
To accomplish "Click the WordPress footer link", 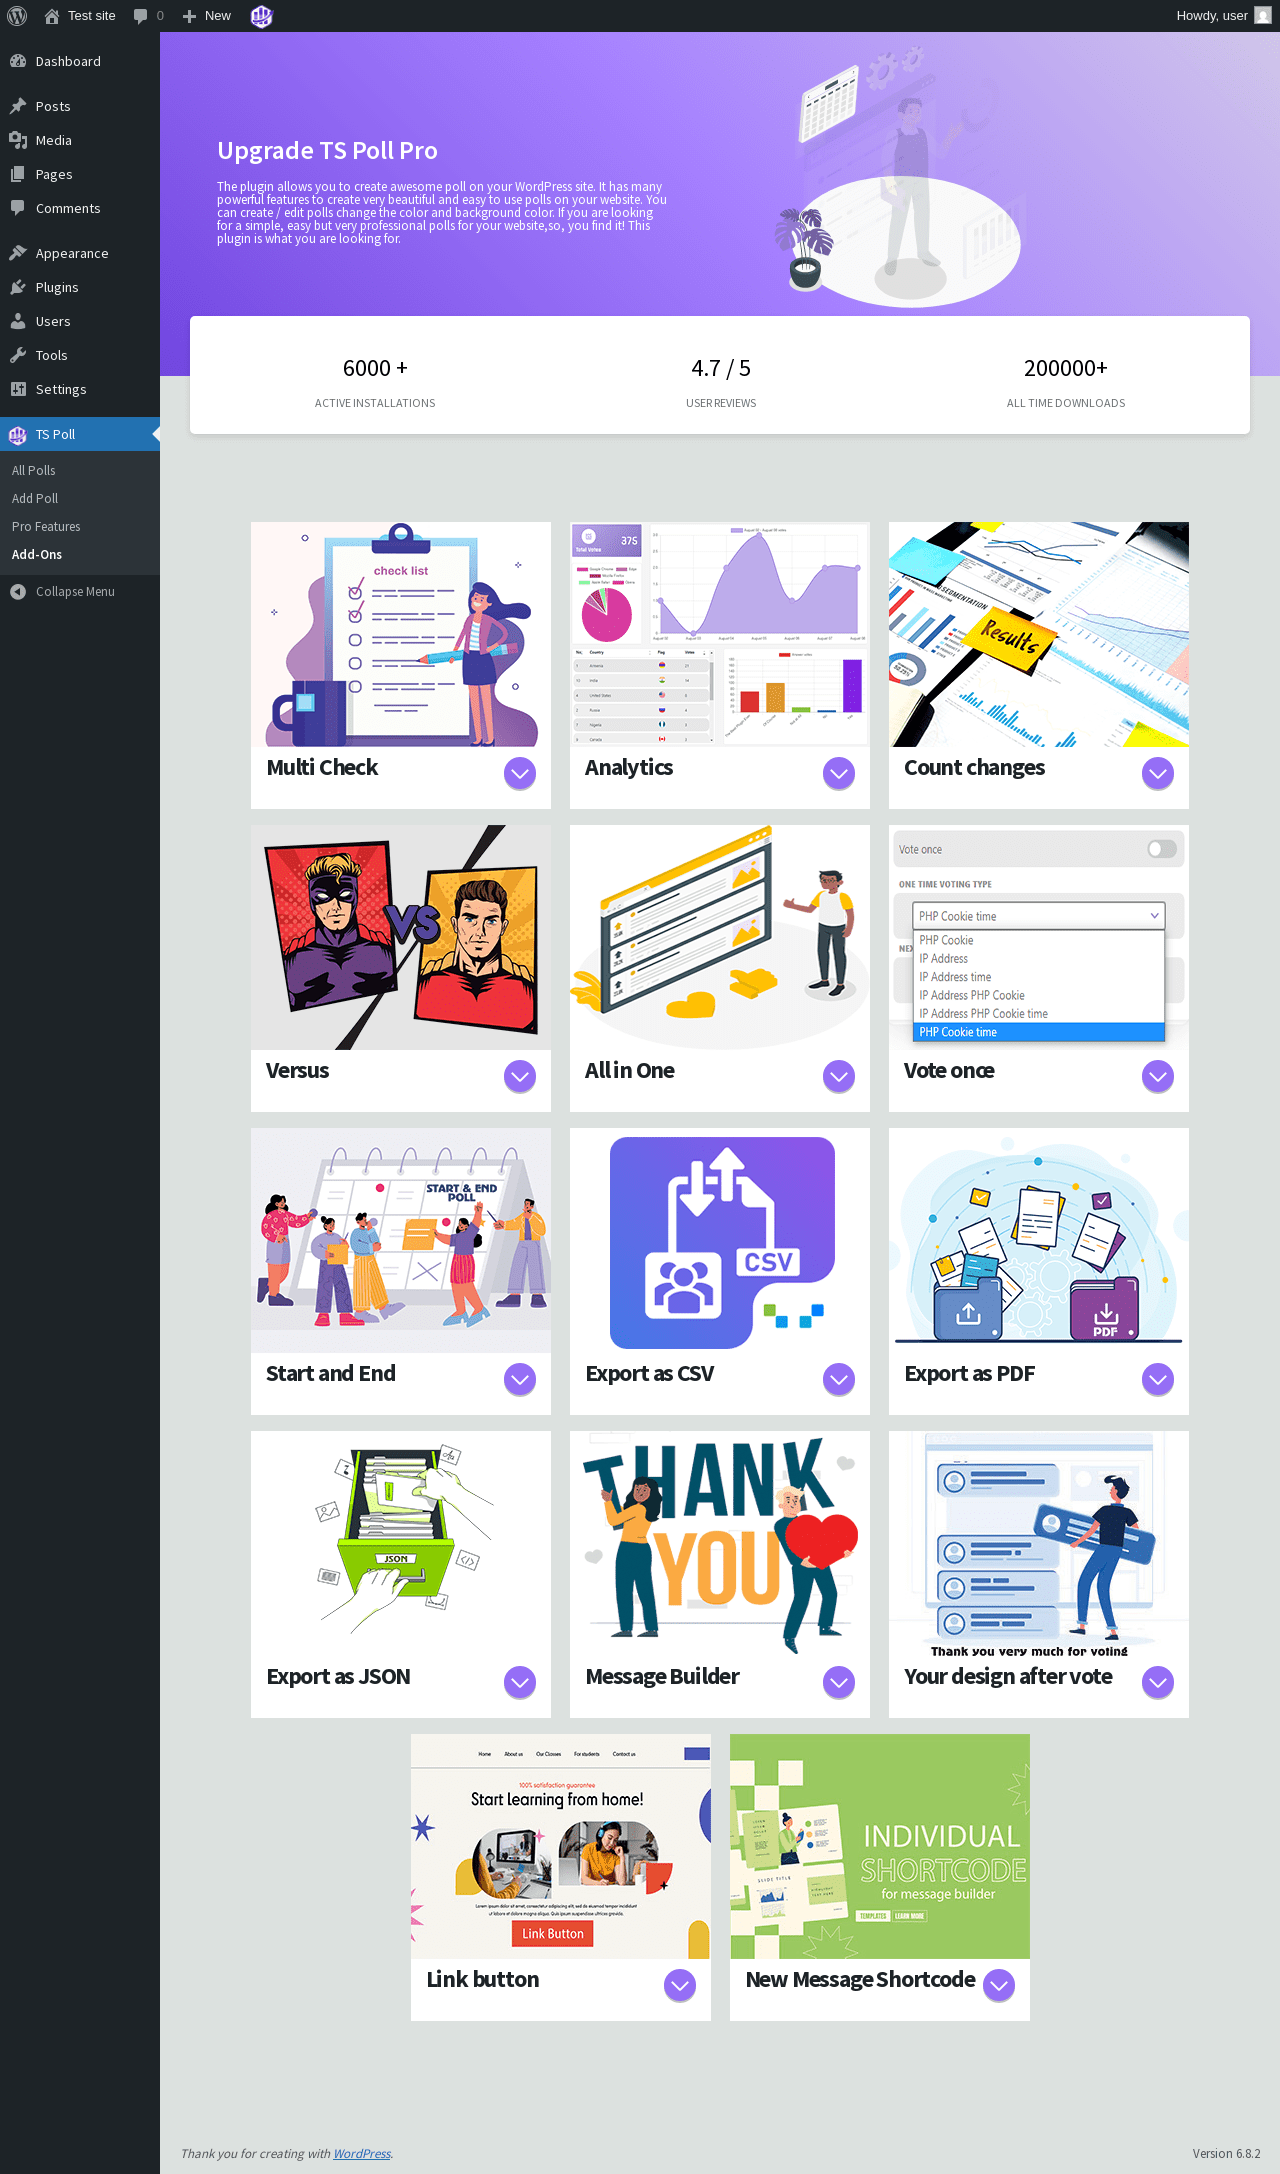I will pos(362,2153).
